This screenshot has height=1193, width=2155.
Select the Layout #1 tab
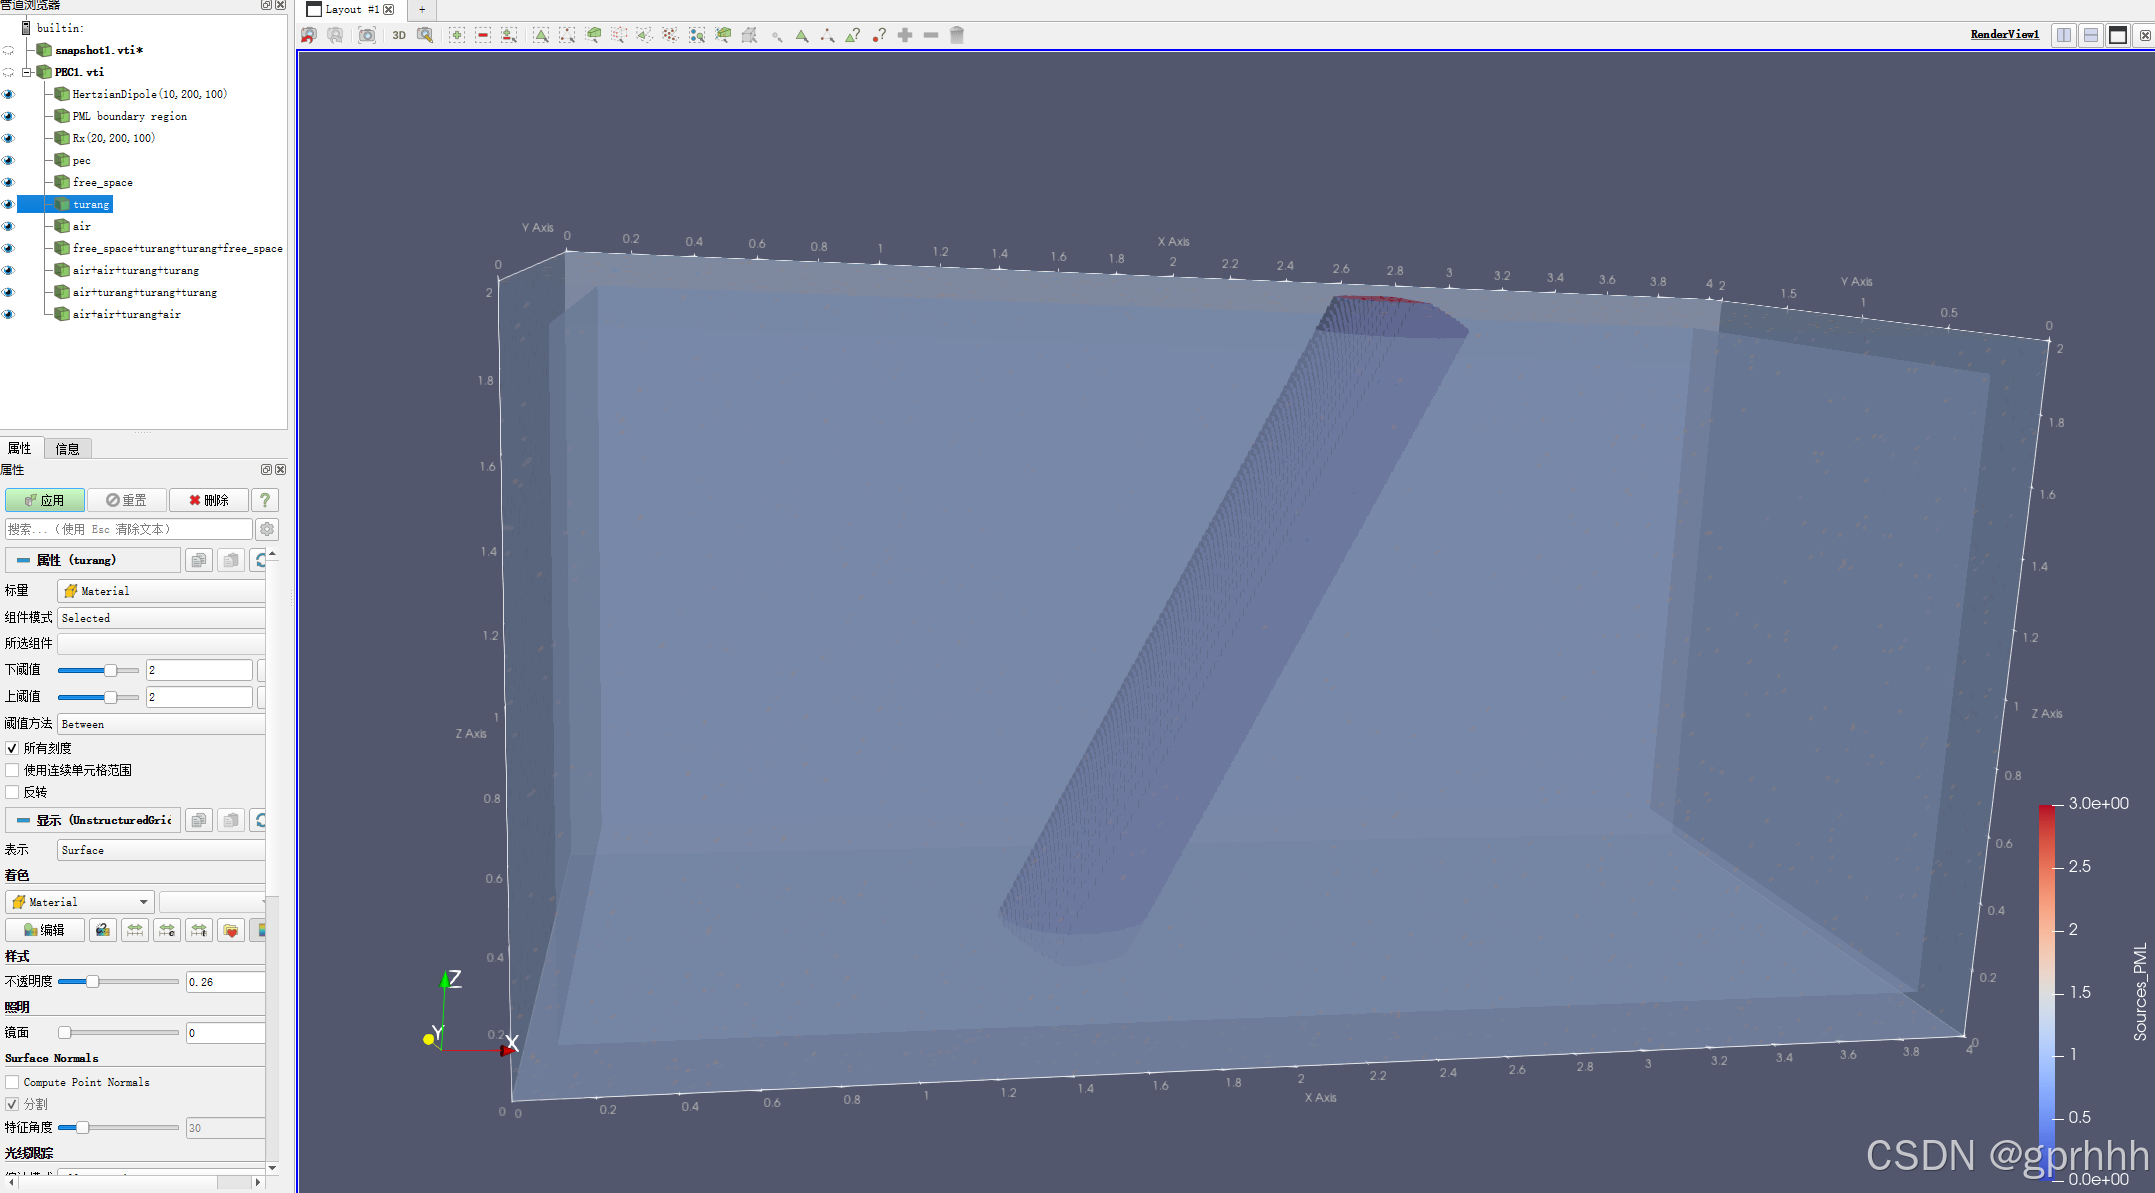351,9
